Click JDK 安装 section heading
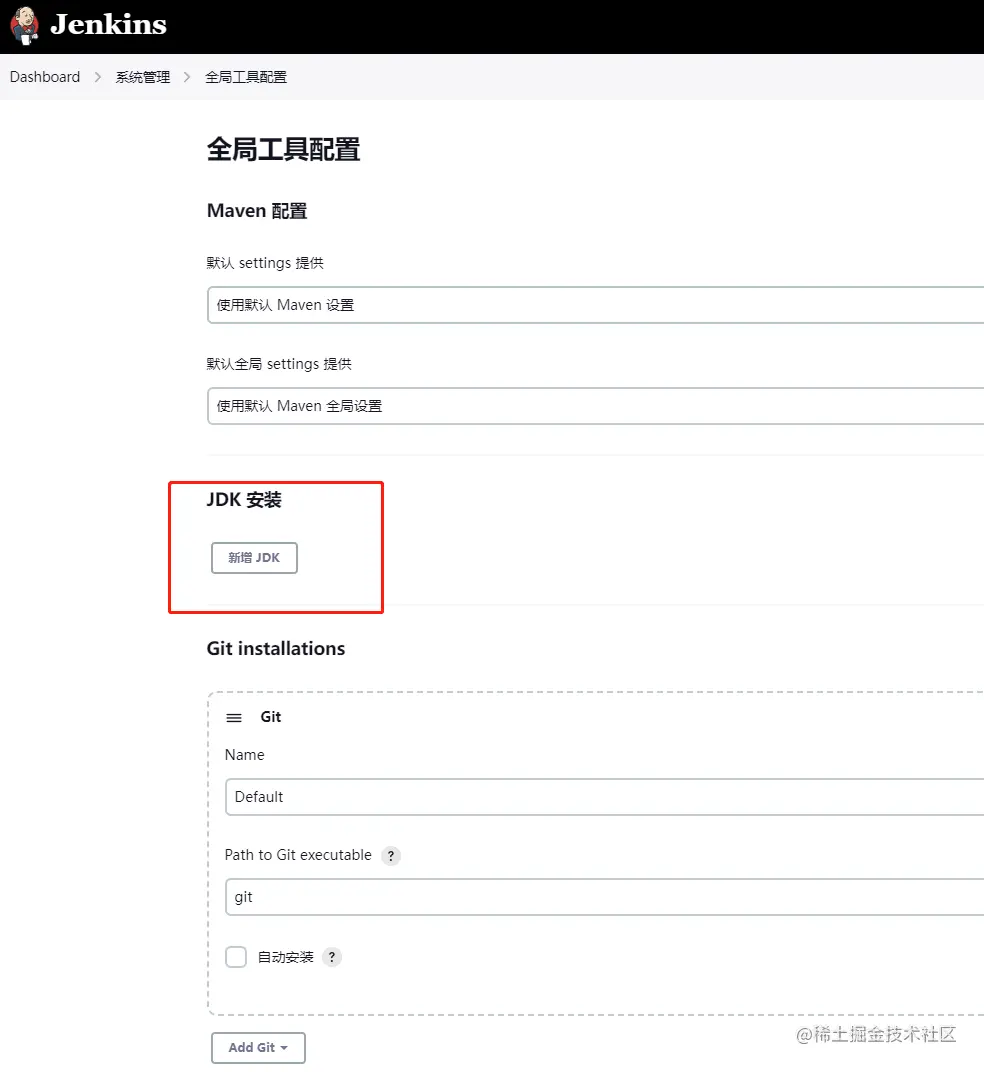984x1072 pixels. click(244, 500)
